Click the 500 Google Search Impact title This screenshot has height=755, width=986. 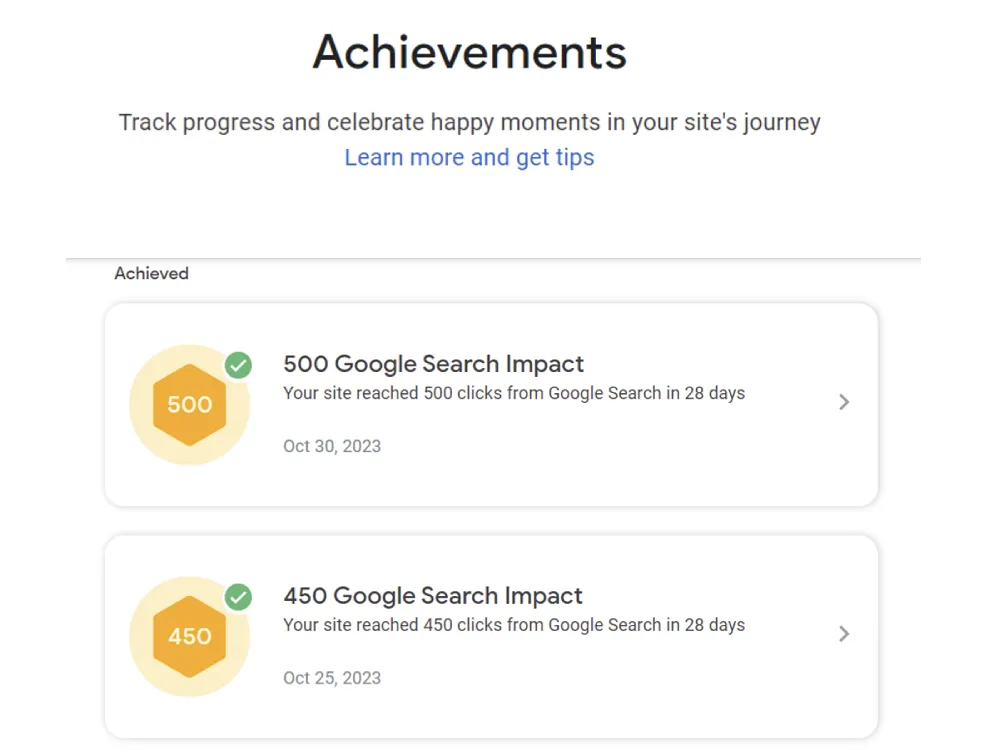pos(433,364)
